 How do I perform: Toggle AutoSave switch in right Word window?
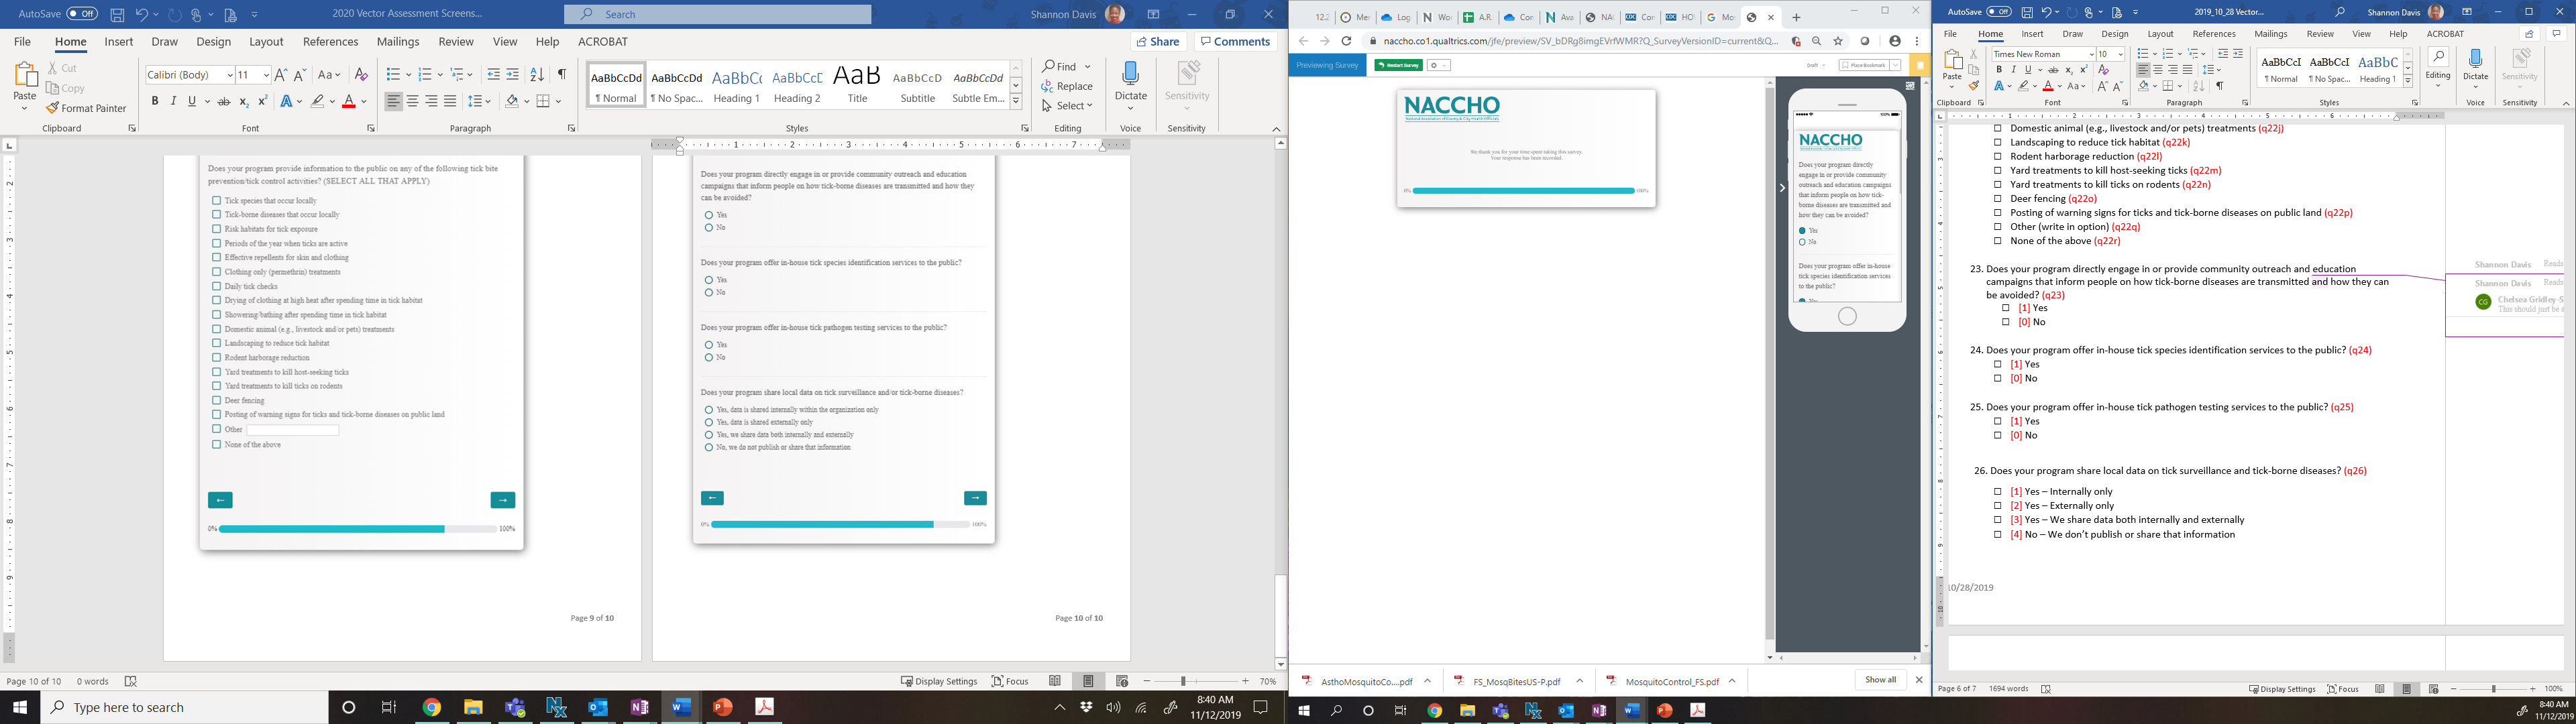point(1999,12)
